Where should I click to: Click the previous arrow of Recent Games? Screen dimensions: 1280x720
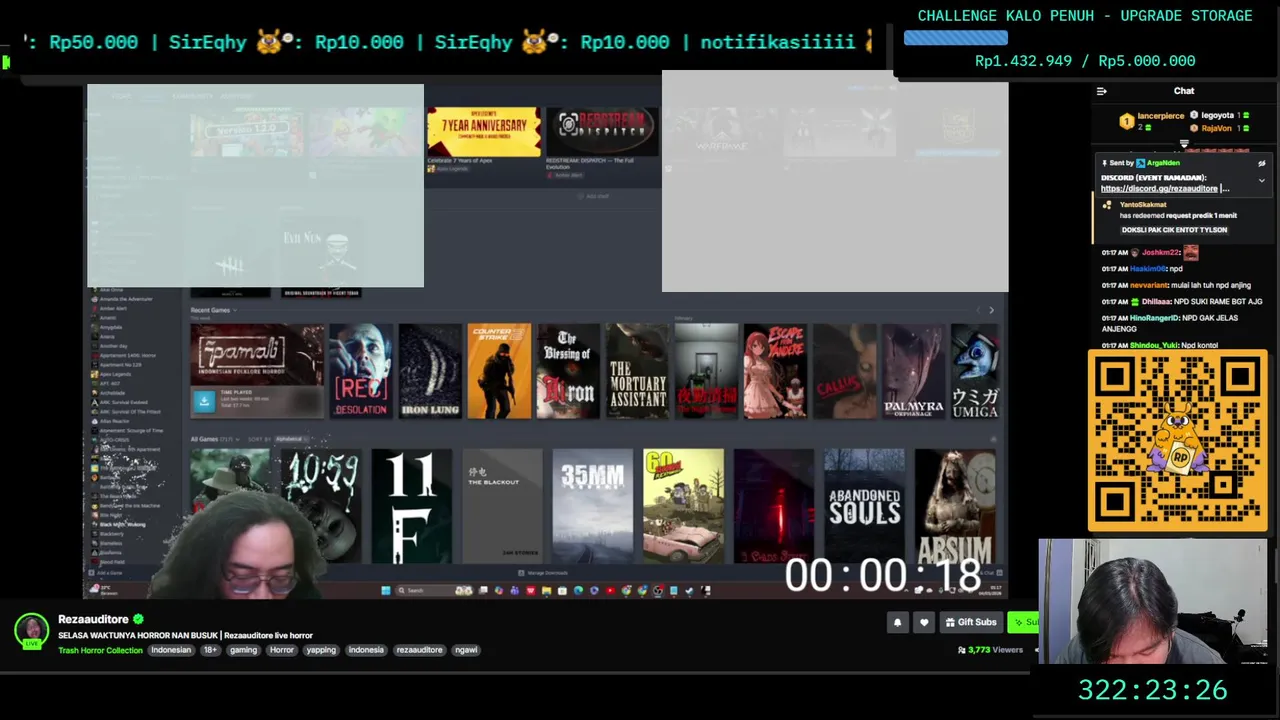click(x=979, y=311)
